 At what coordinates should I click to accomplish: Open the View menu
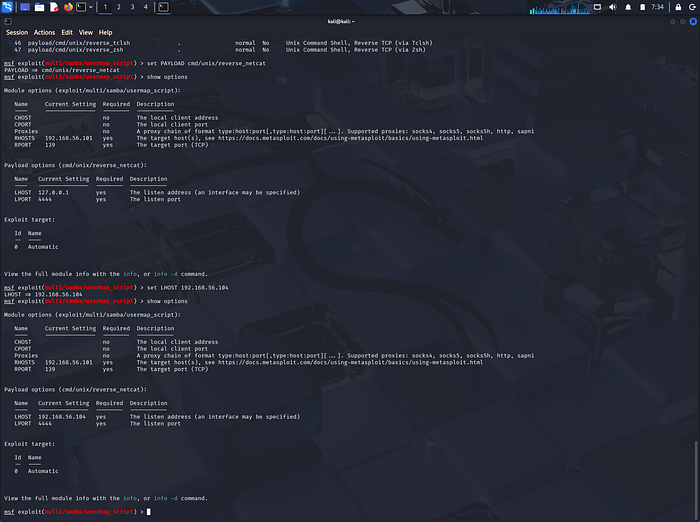(86, 33)
